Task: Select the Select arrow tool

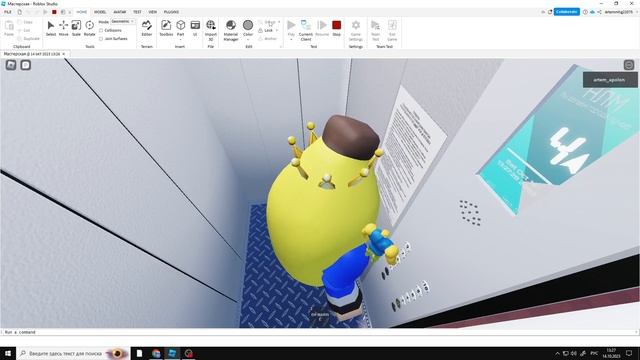Action: point(51,28)
